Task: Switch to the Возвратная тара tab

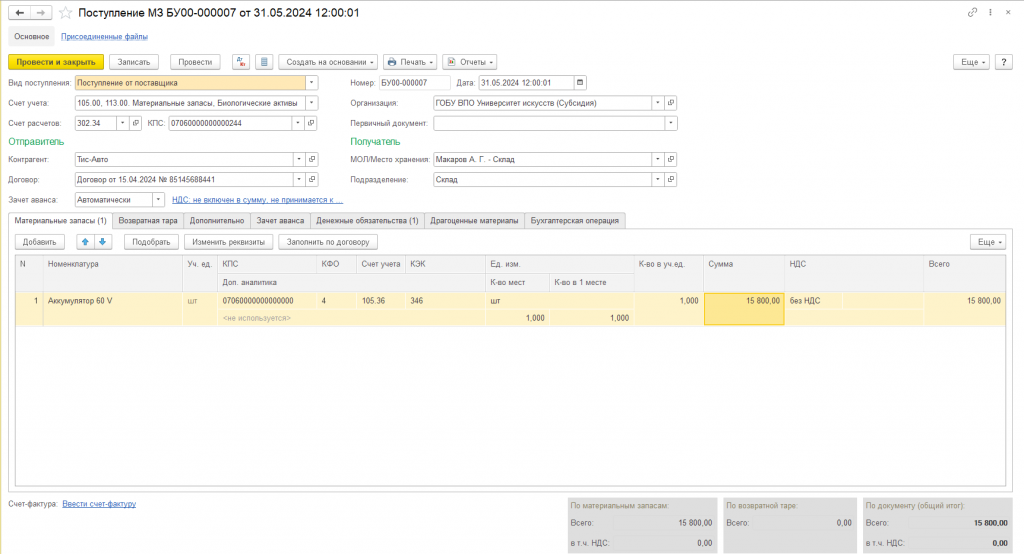Action: (x=148, y=221)
